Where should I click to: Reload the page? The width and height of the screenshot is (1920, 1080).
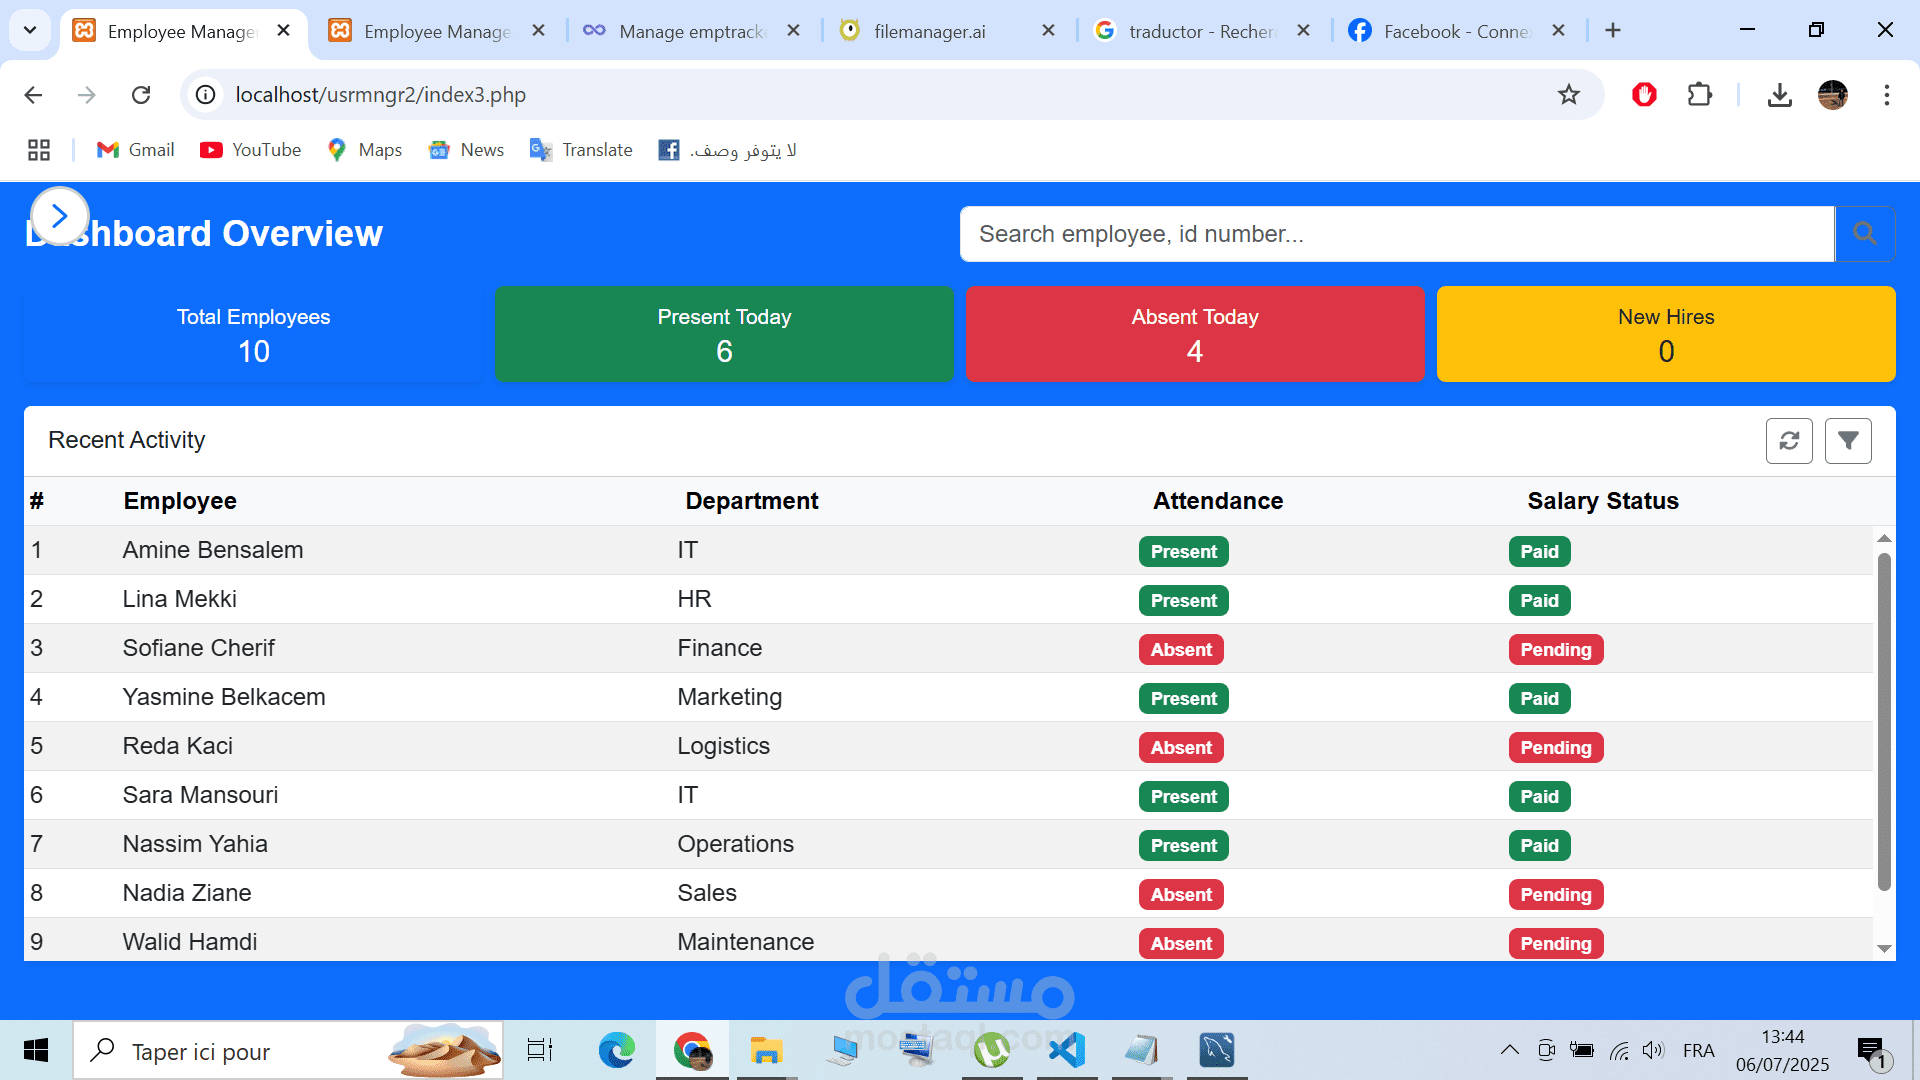[141, 95]
